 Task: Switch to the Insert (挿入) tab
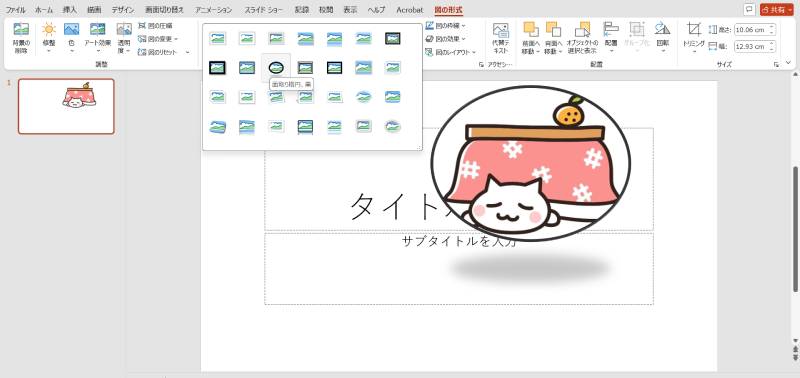pyautogui.click(x=70, y=10)
